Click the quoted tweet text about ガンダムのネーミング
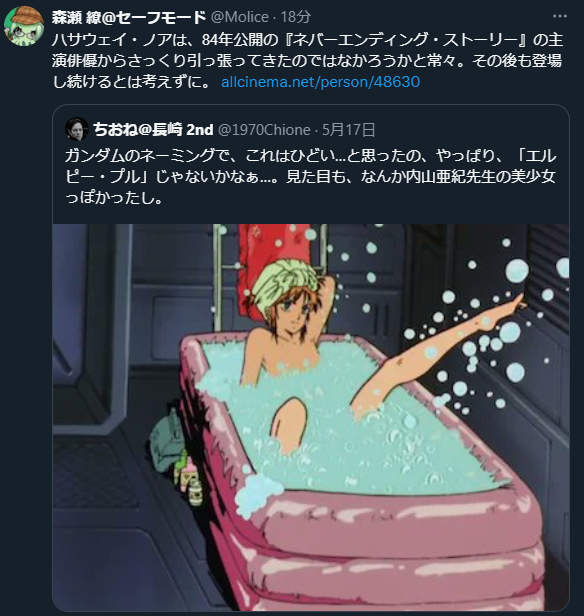Image resolution: width=584 pixels, height=616 pixels. [311, 177]
